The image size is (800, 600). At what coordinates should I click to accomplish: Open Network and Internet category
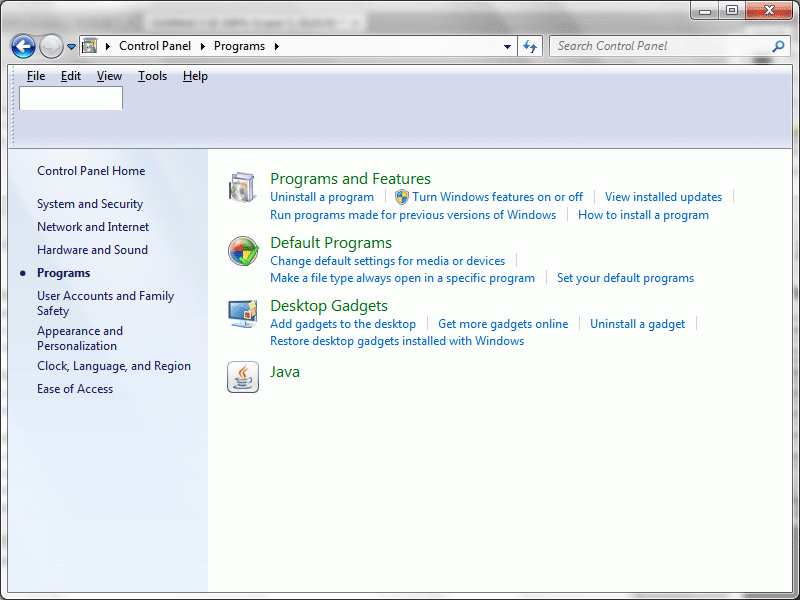click(93, 227)
